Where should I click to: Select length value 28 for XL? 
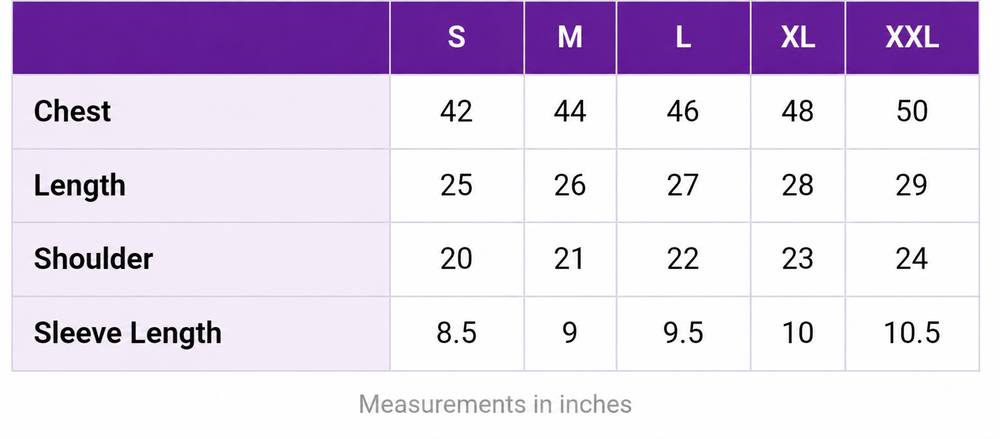tap(798, 186)
